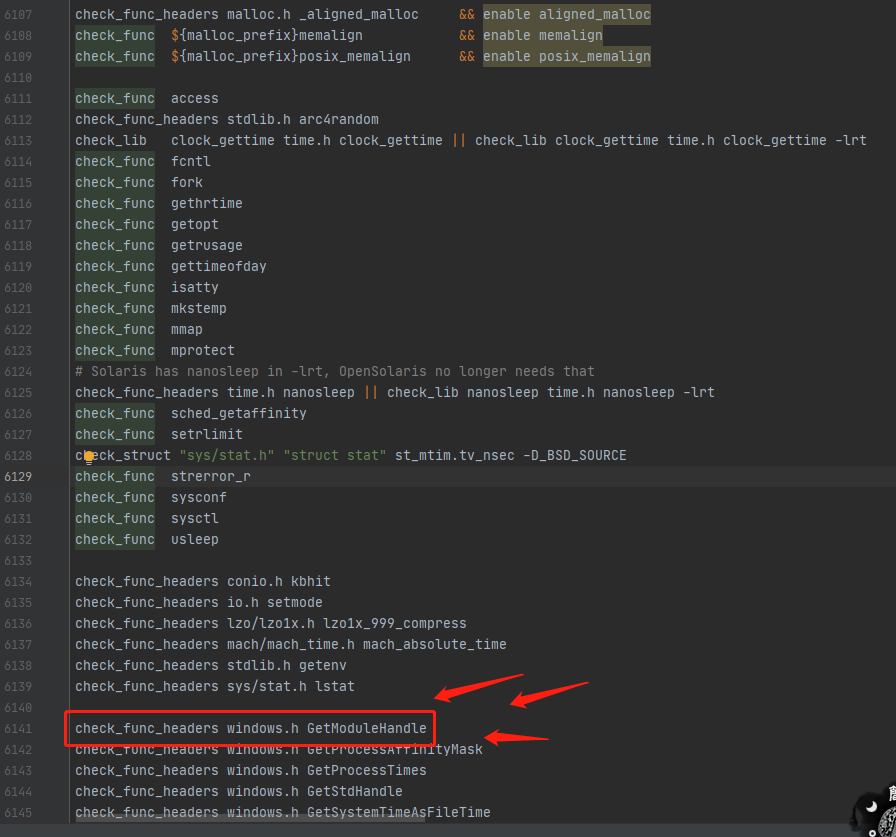896x837 pixels.
Task: Click the -lrt flag at end of line 6113
Action: click(x=851, y=140)
